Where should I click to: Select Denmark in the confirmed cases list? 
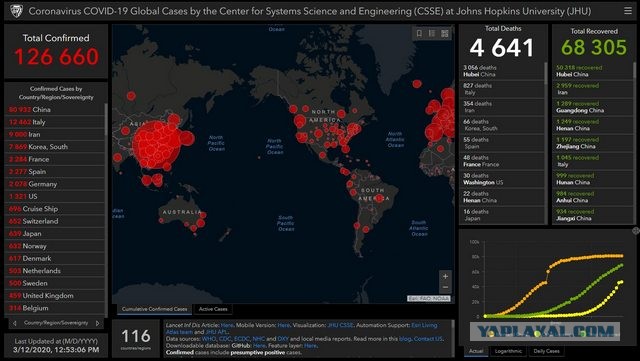tap(55, 258)
